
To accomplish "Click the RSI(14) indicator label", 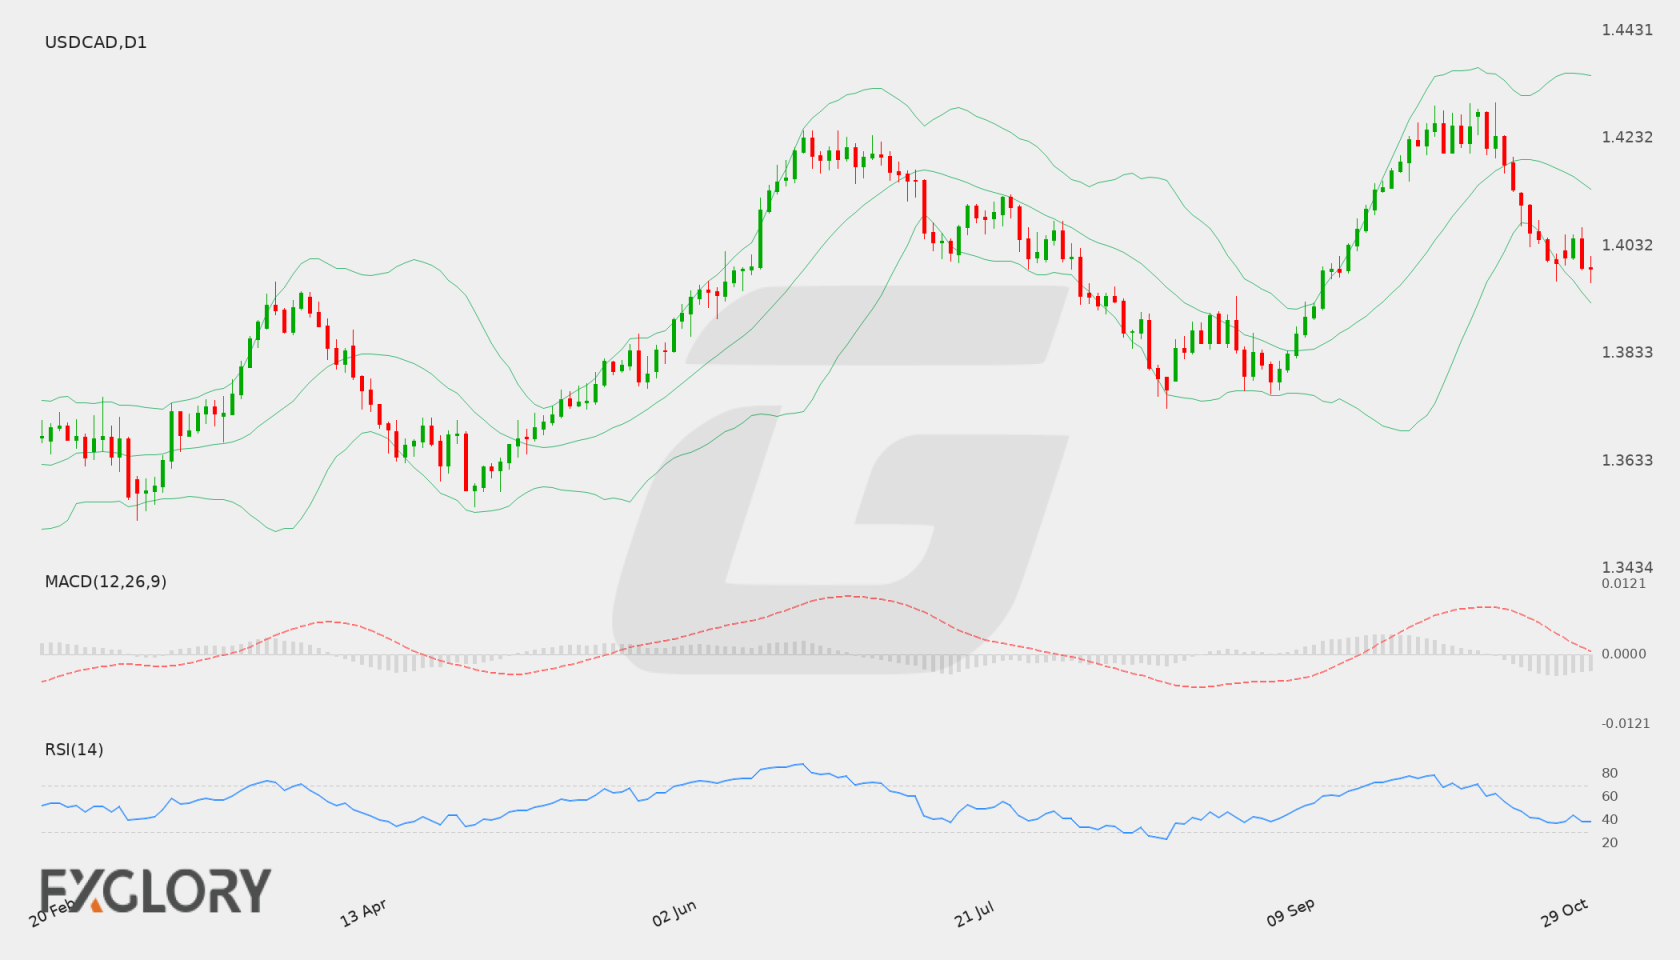I will point(74,749).
